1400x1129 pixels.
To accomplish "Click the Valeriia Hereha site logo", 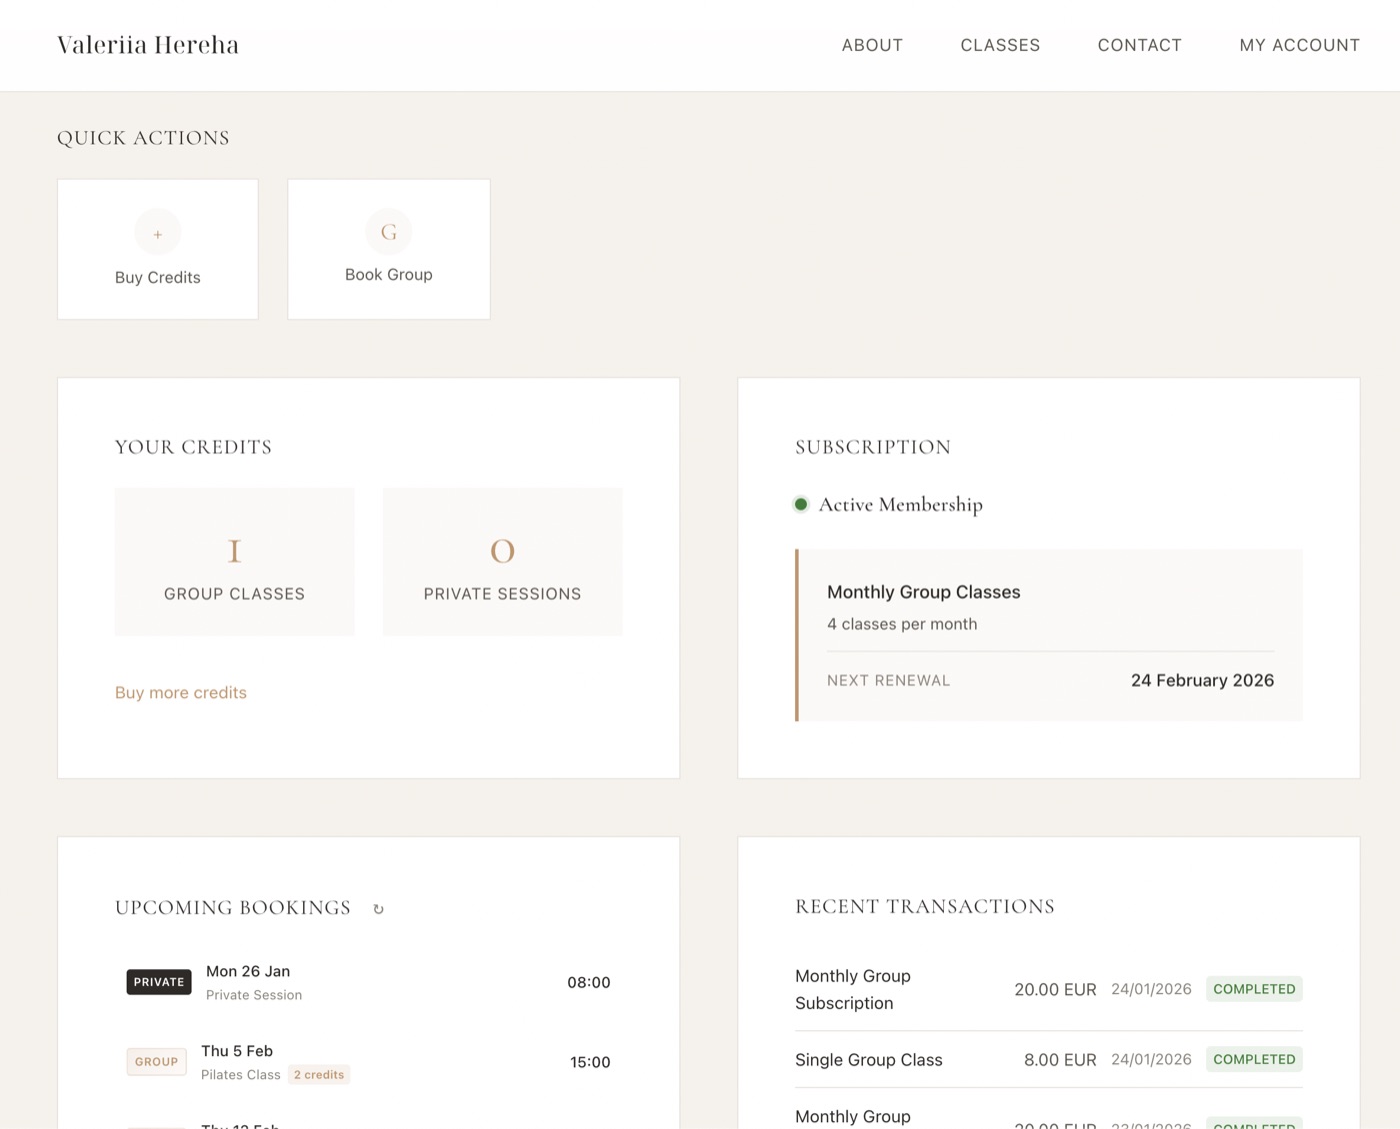I will pos(148,45).
